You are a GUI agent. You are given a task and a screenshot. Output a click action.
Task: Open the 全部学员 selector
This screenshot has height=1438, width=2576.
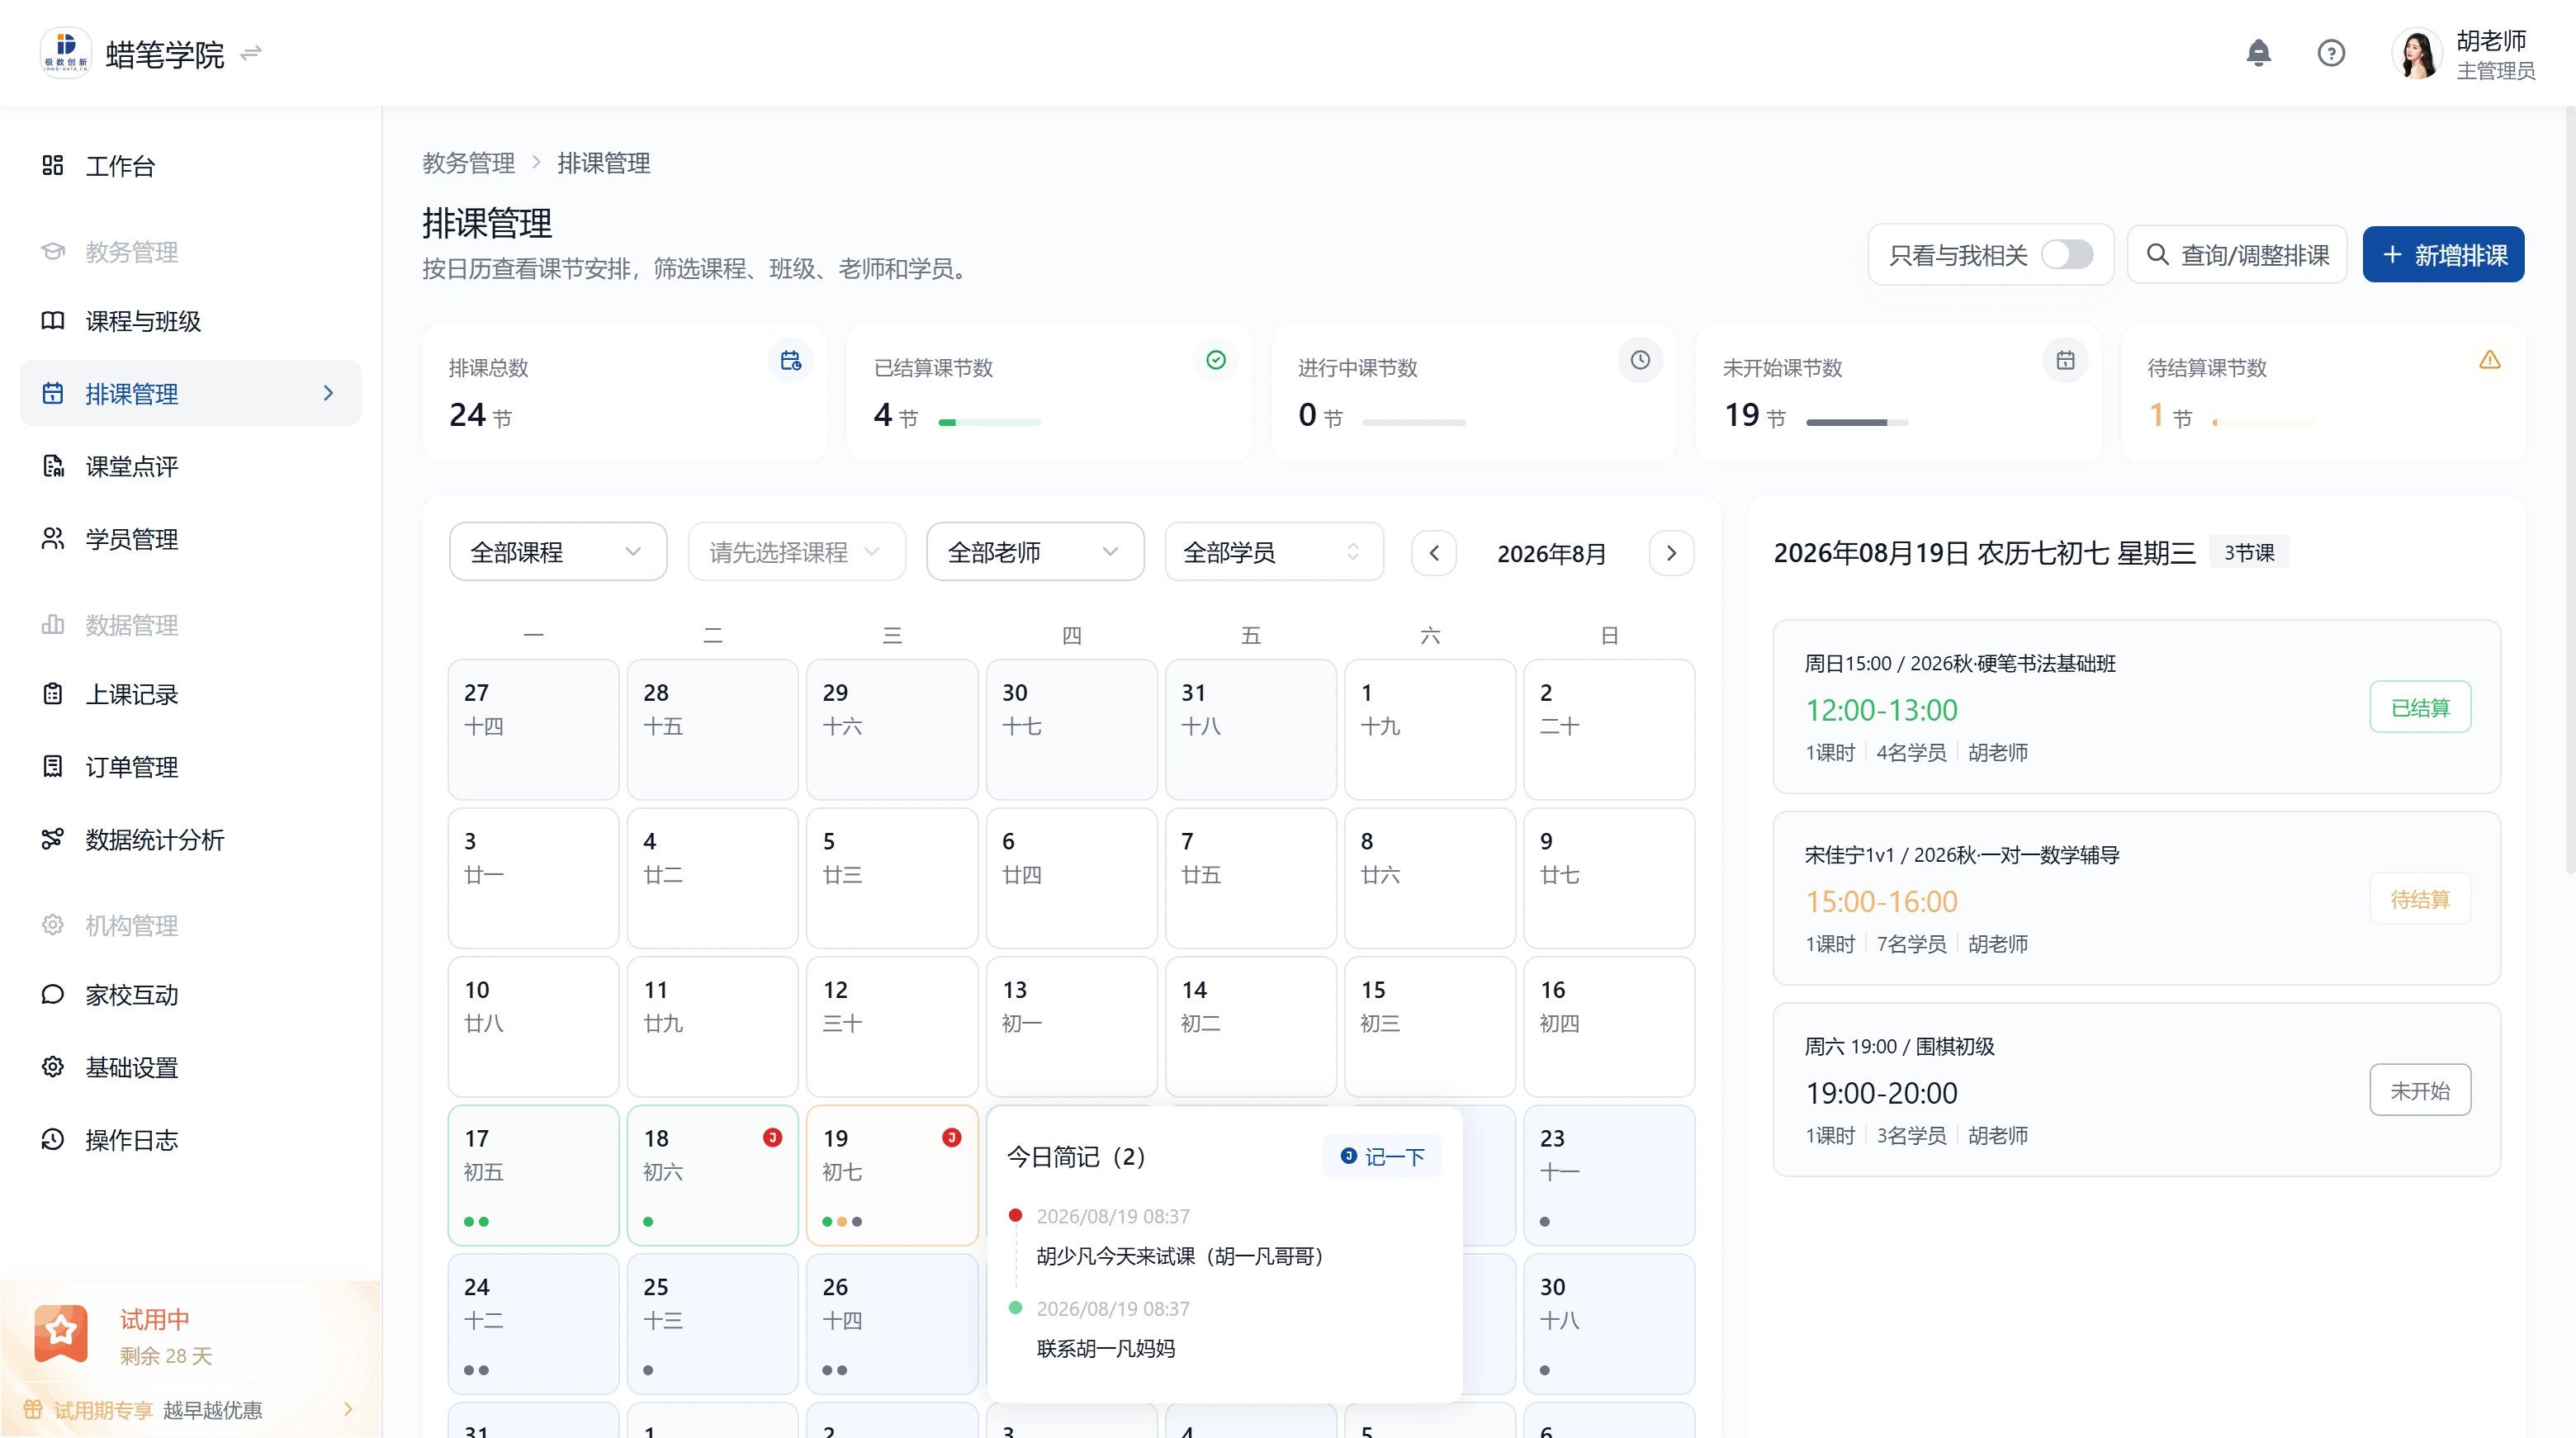pos(1274,552)
